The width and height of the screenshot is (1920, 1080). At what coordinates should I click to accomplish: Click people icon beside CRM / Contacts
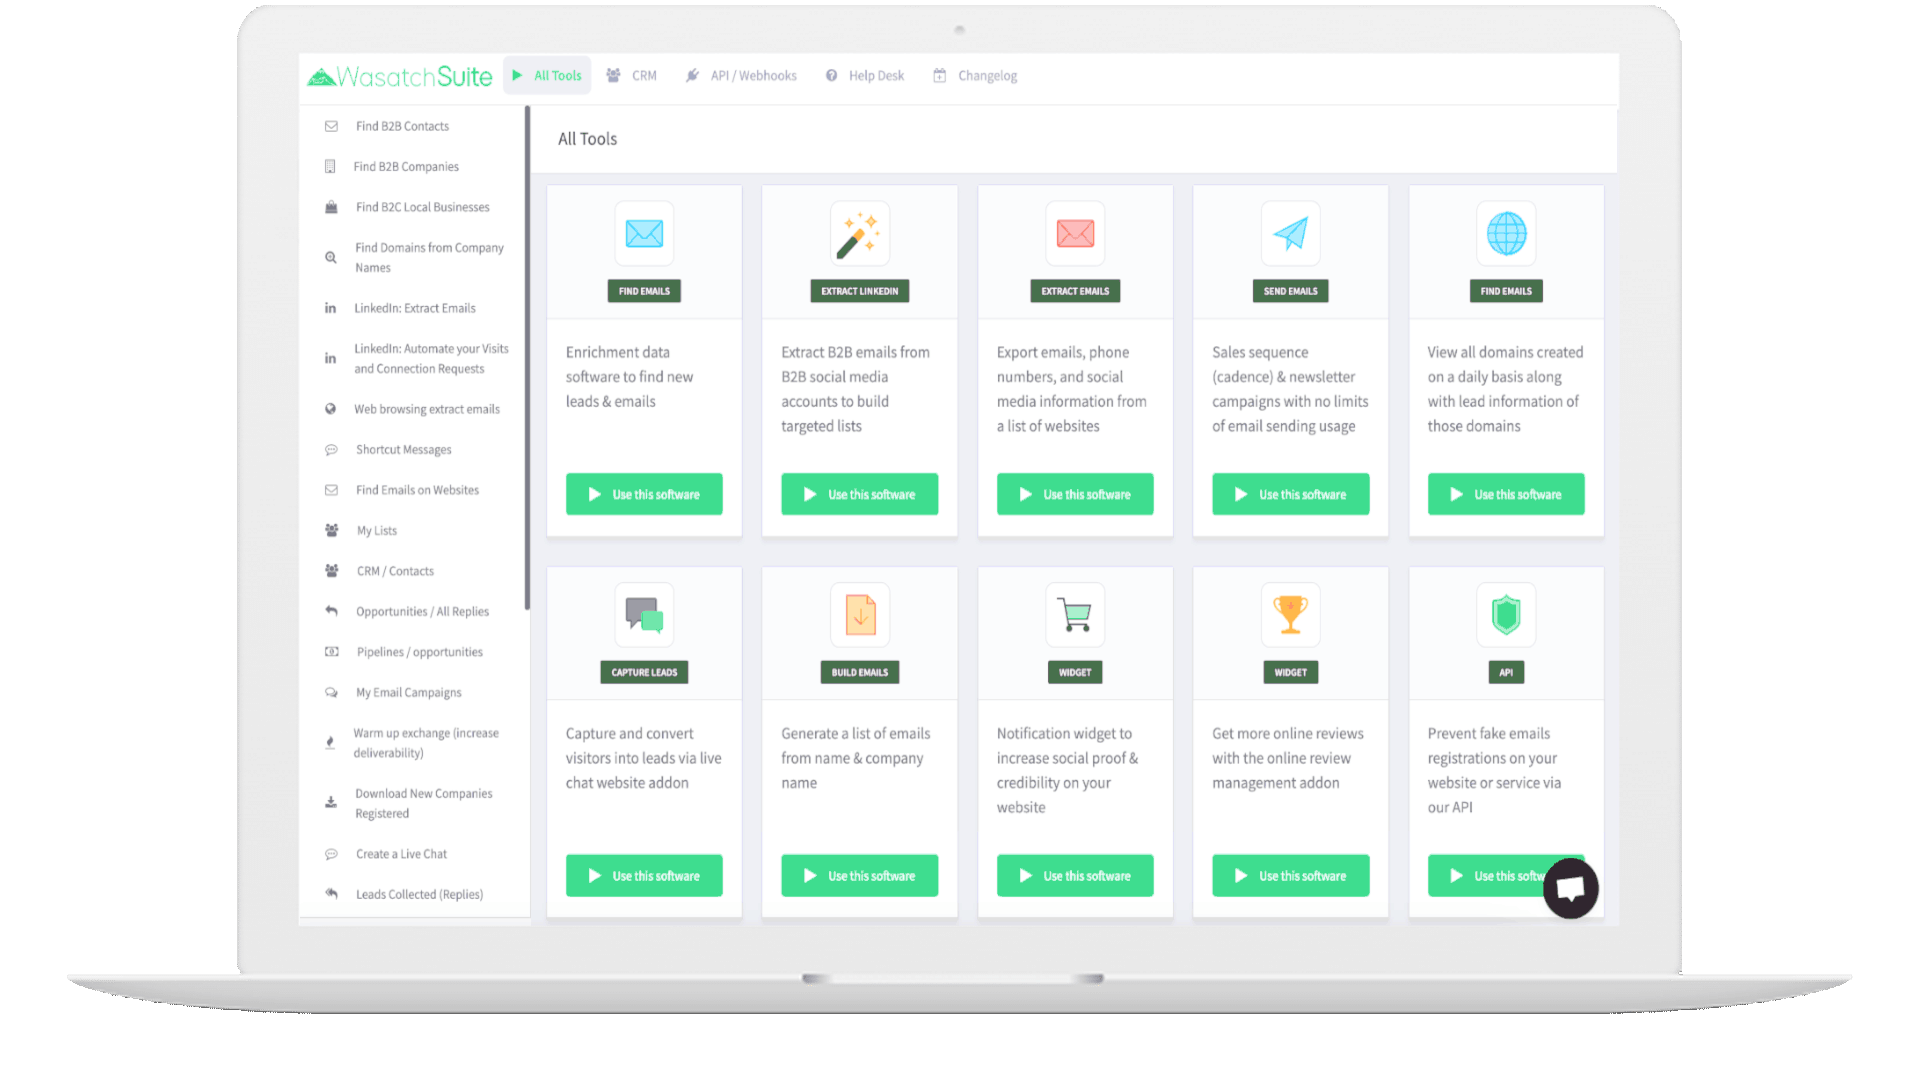click(x=332, y=571)
